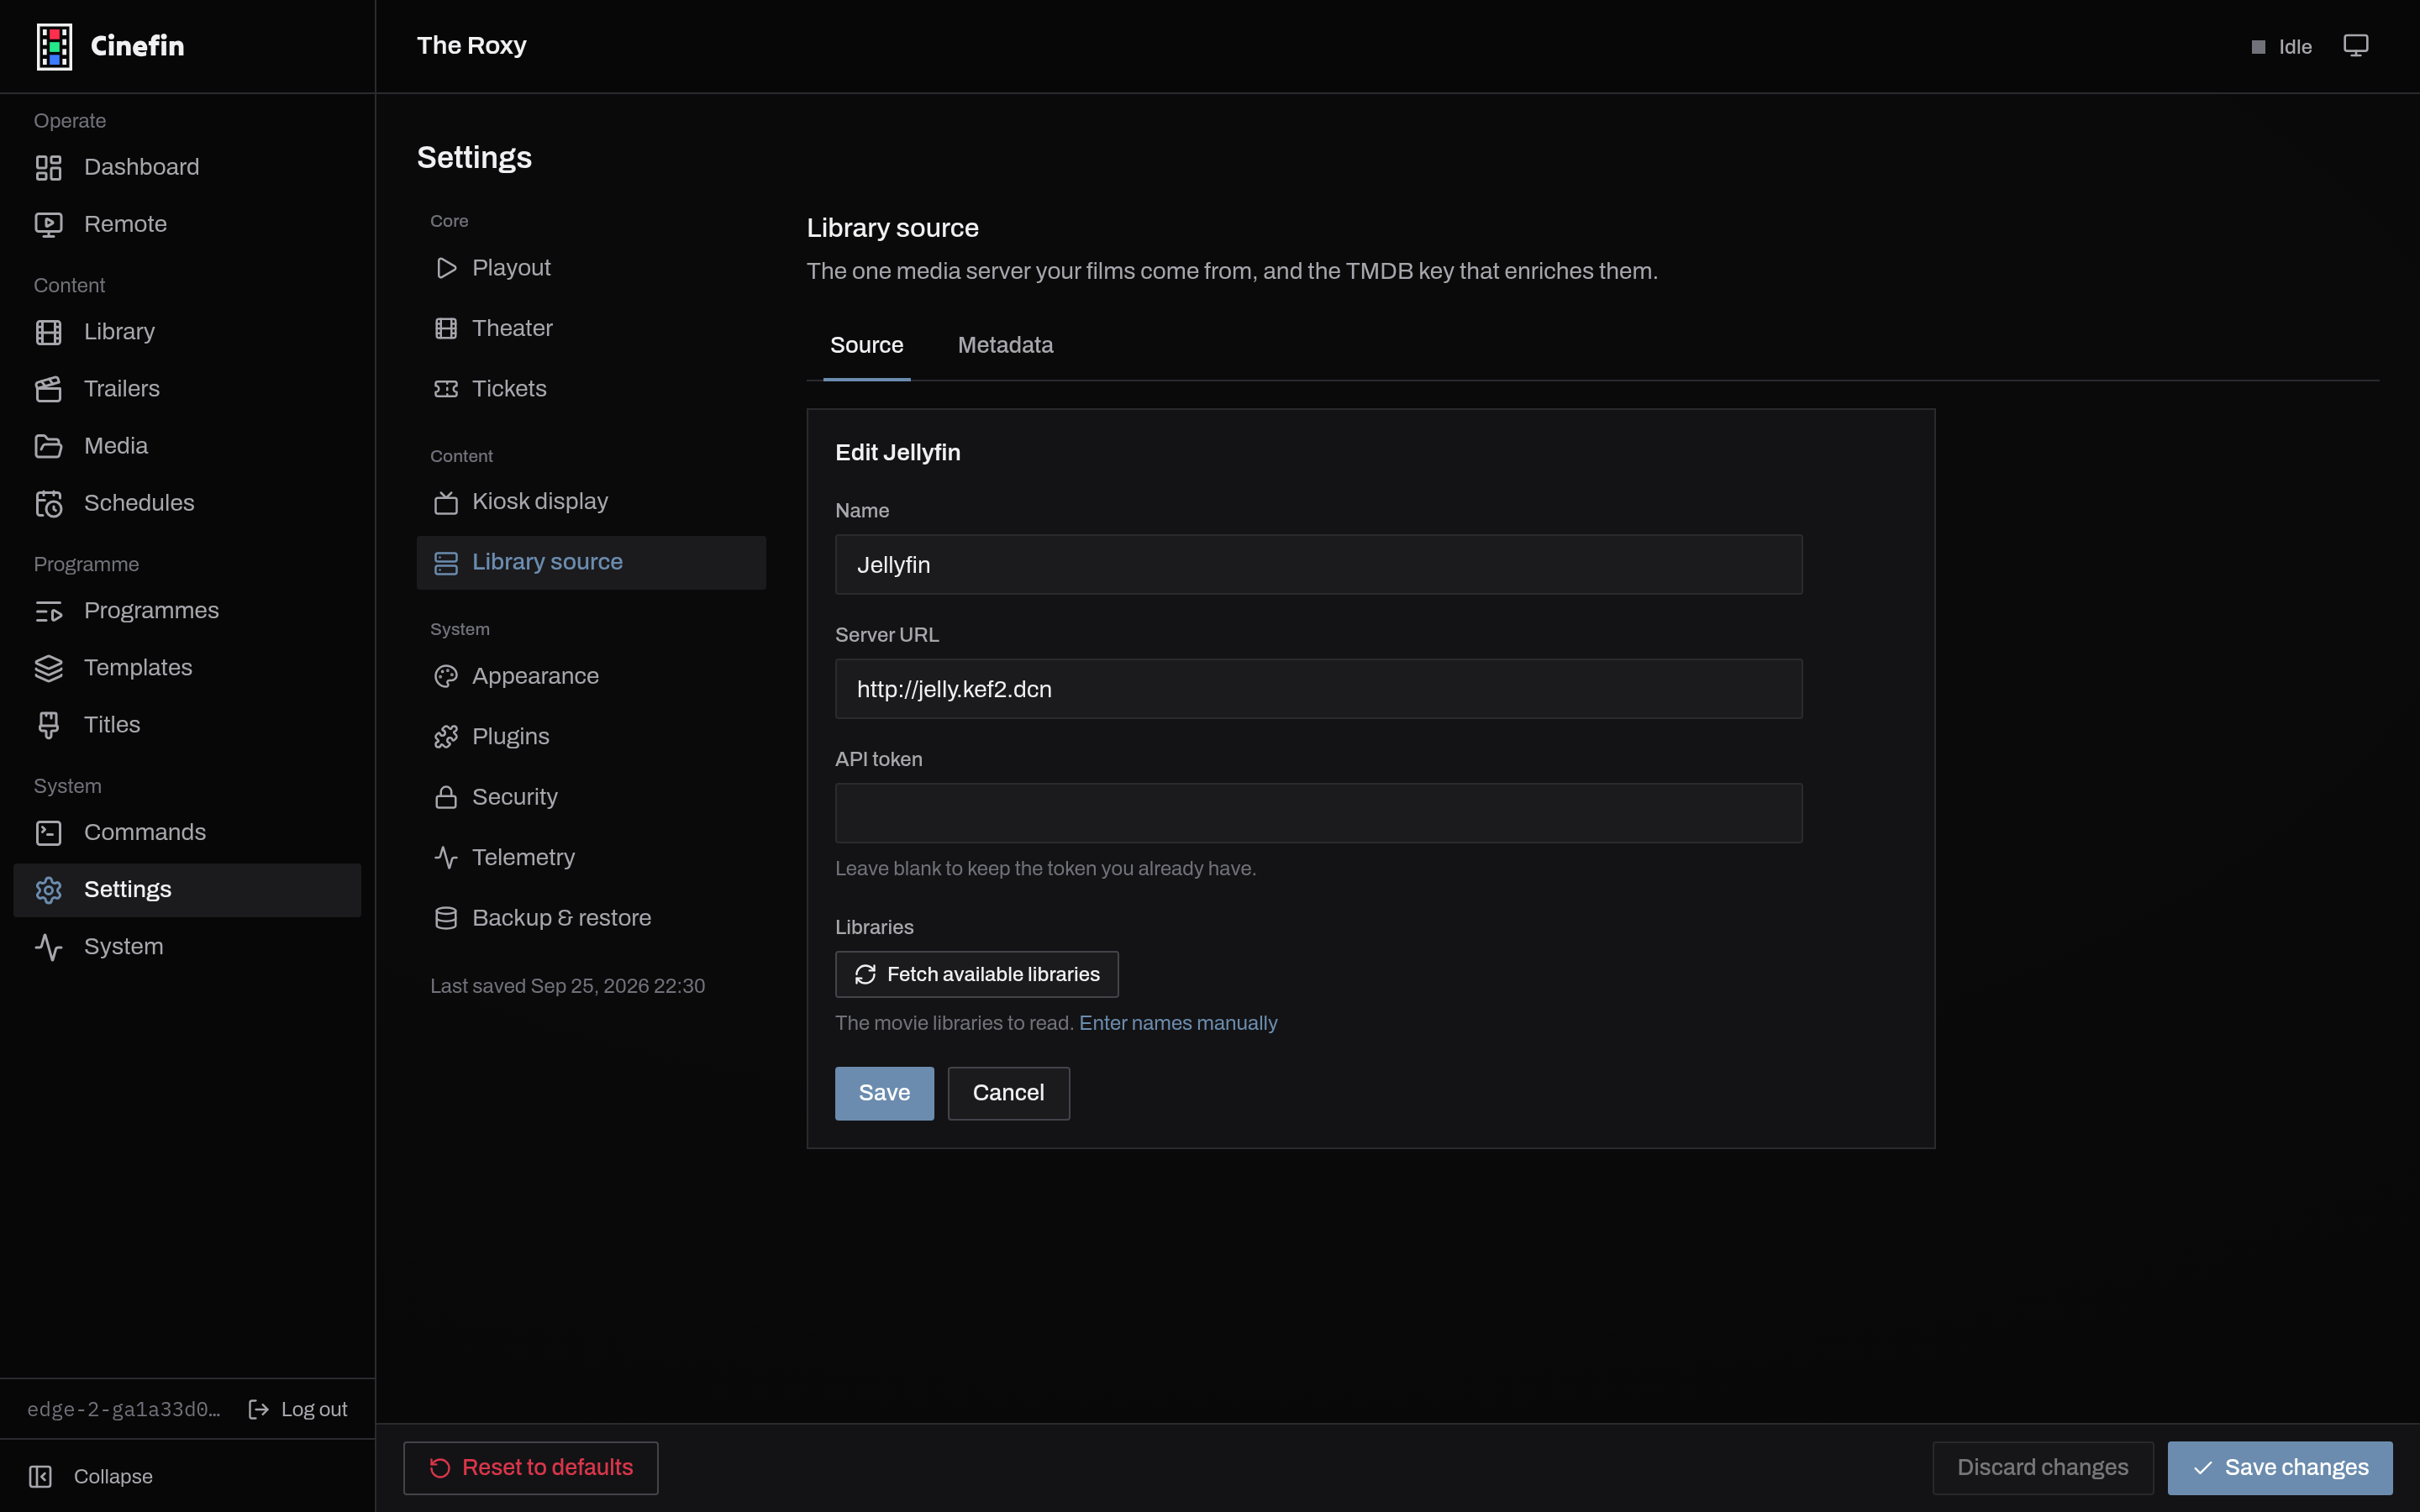
Task: Click the Idle status indicator
Action: tap(2281, 47)
